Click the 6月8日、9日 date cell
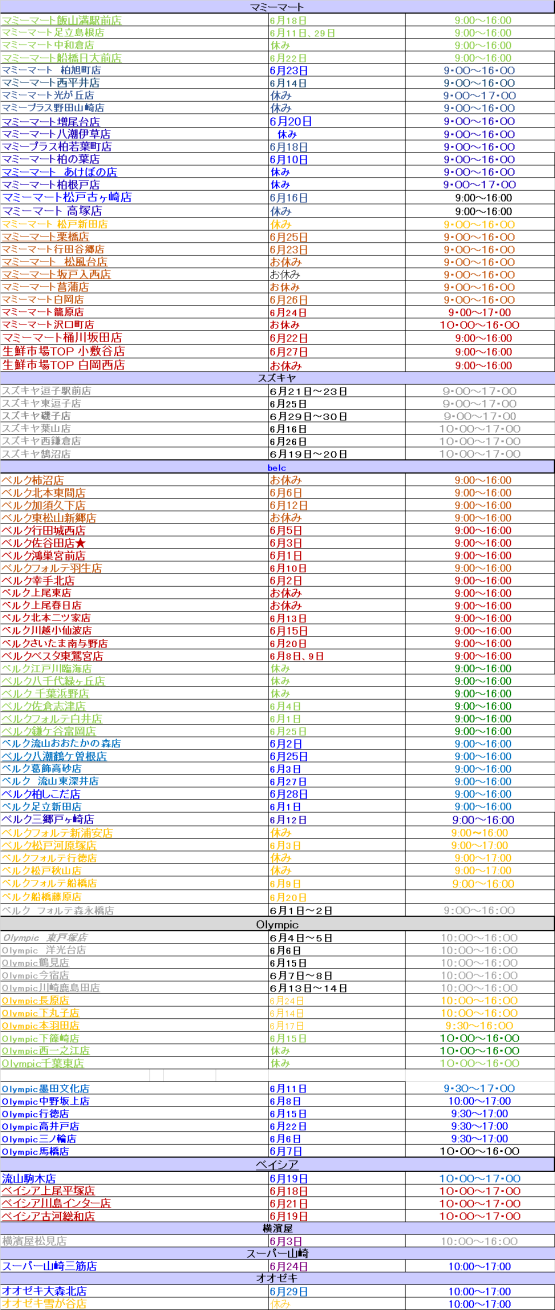The width and height of the screenshot is (555, 1310). pyautogui.click(x=336, y=656)
